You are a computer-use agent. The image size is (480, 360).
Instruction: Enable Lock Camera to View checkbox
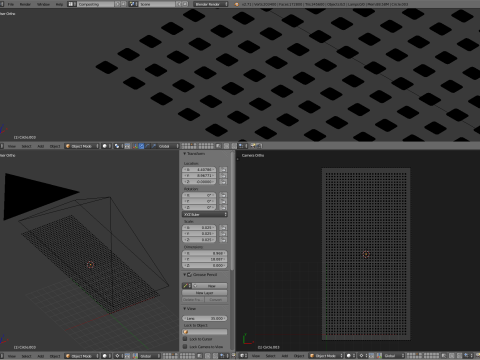[185, 347]
